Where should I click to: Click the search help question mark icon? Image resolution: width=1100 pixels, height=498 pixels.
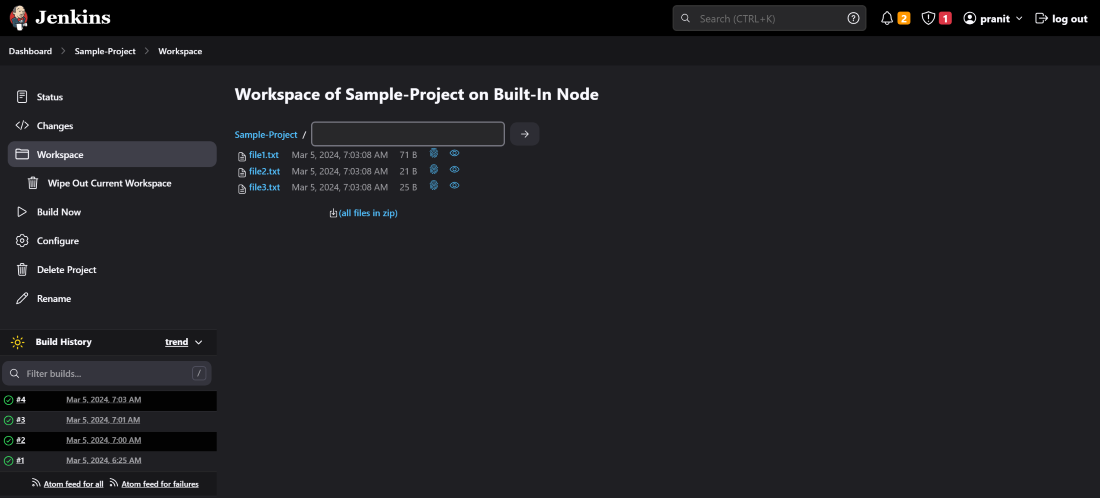click(x=853, y=18)
